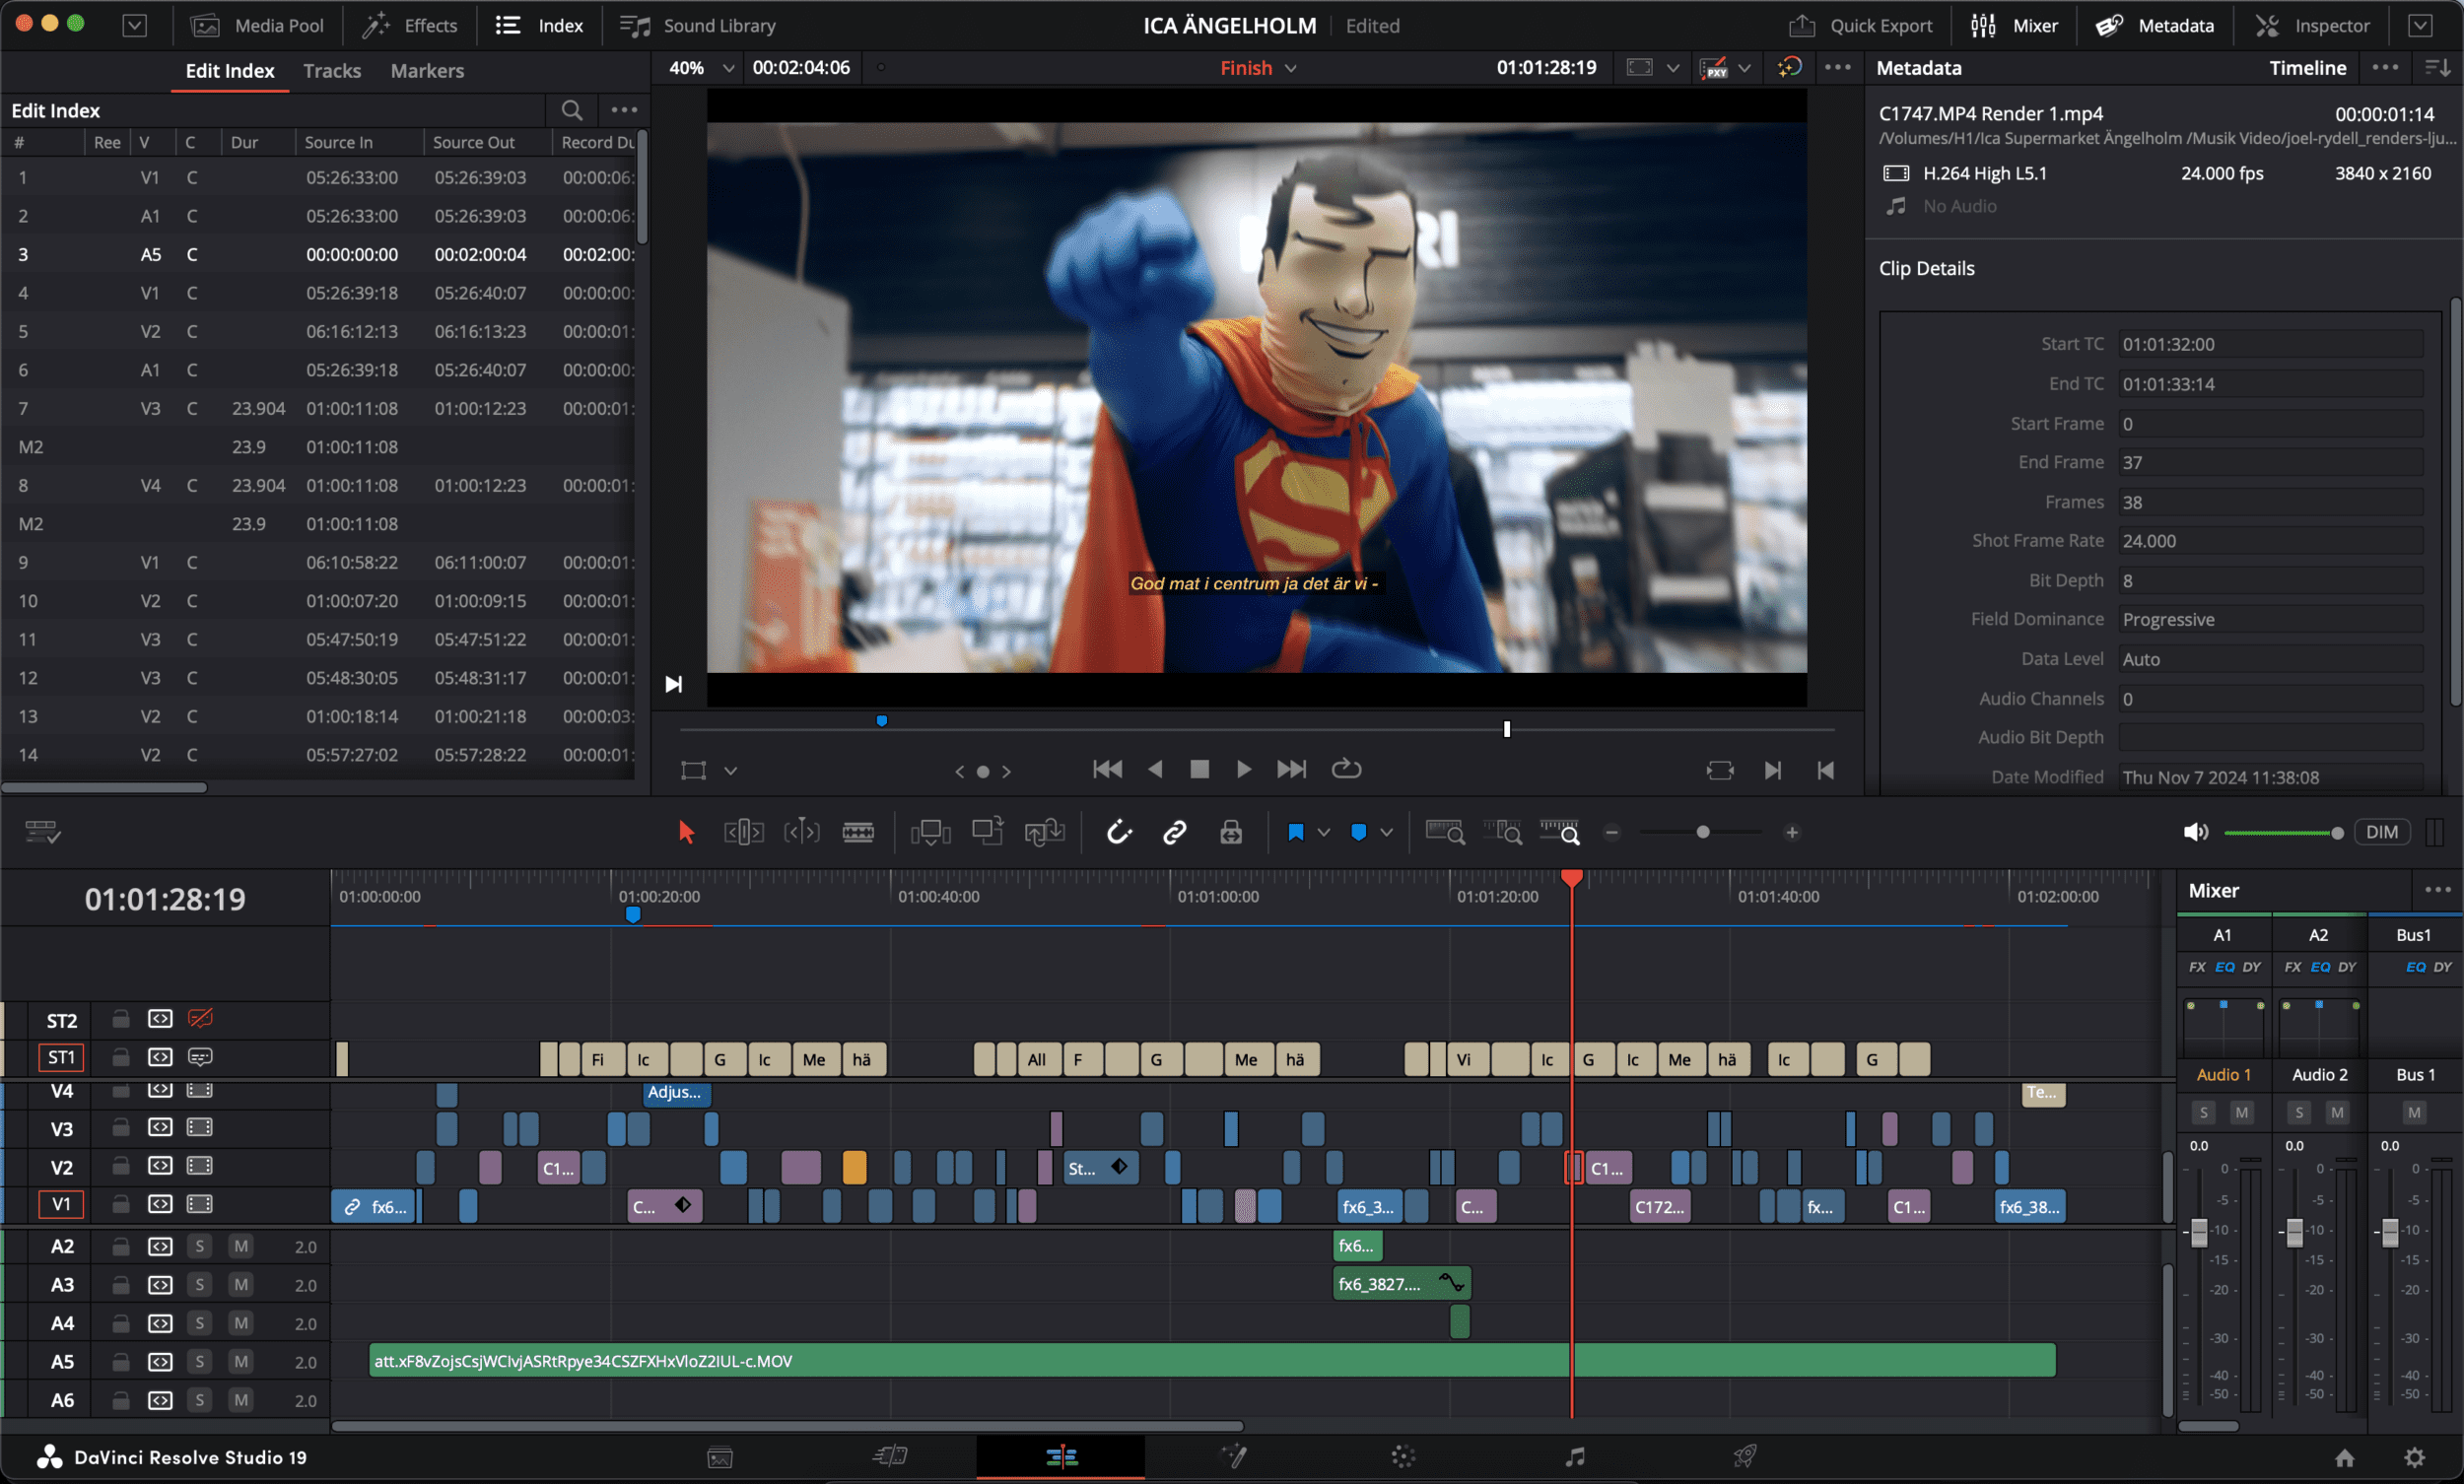Open the Sound Library
The height and width of the screenshot is (1484, 2464).
pos(697,25)
